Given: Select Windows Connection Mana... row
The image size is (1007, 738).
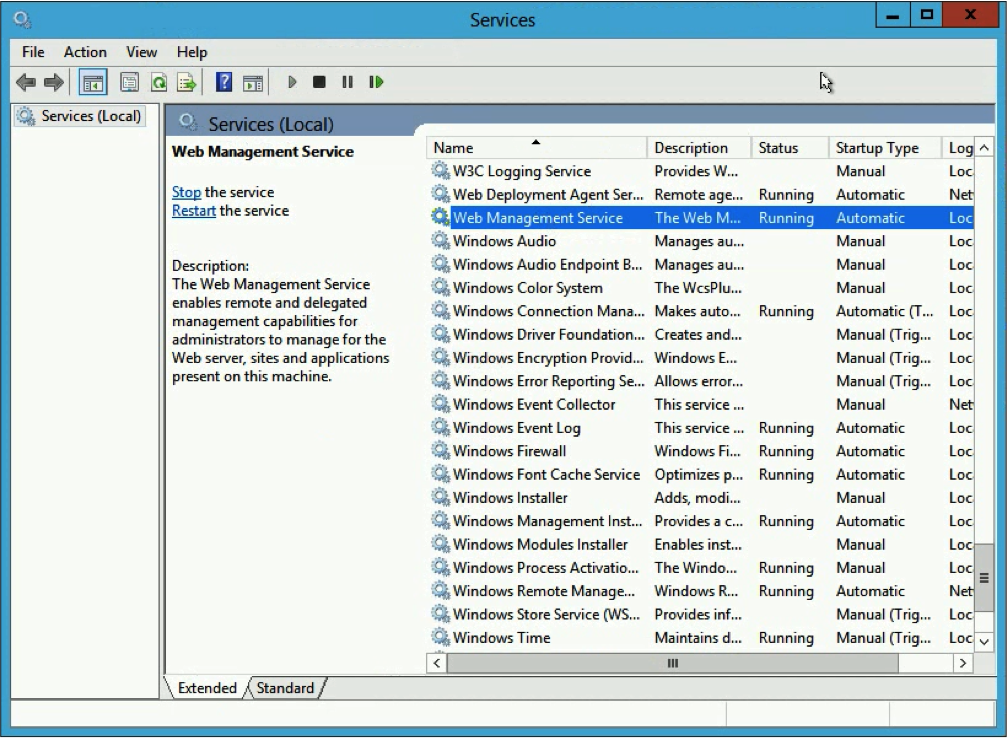Looking at the screenshot, I should coord(701,311).
